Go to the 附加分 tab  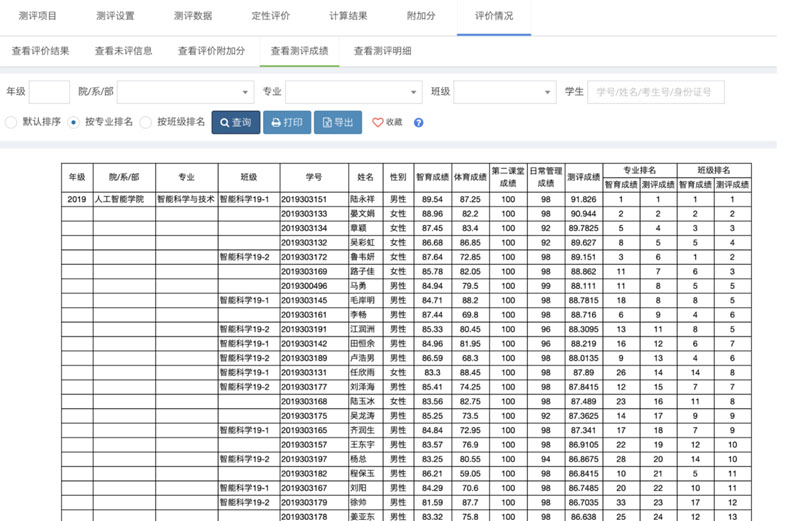[420, 16]
